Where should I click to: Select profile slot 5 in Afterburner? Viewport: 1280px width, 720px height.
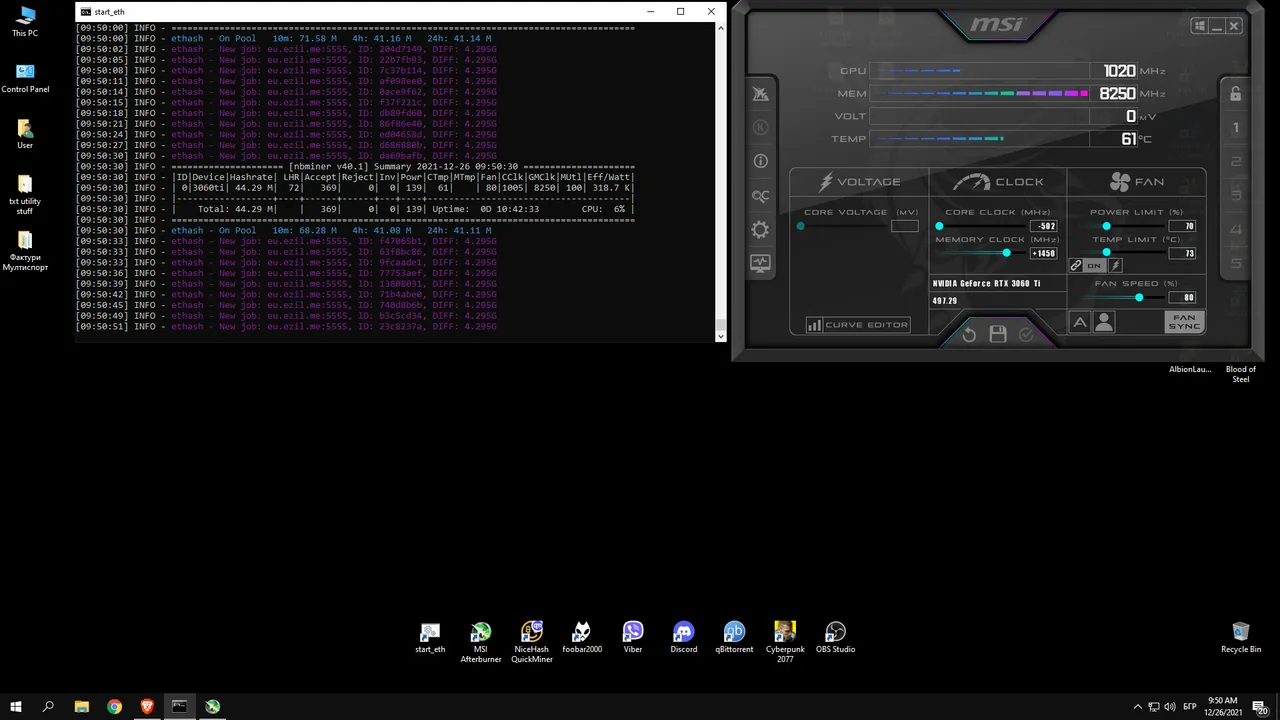click(1235, 264)
